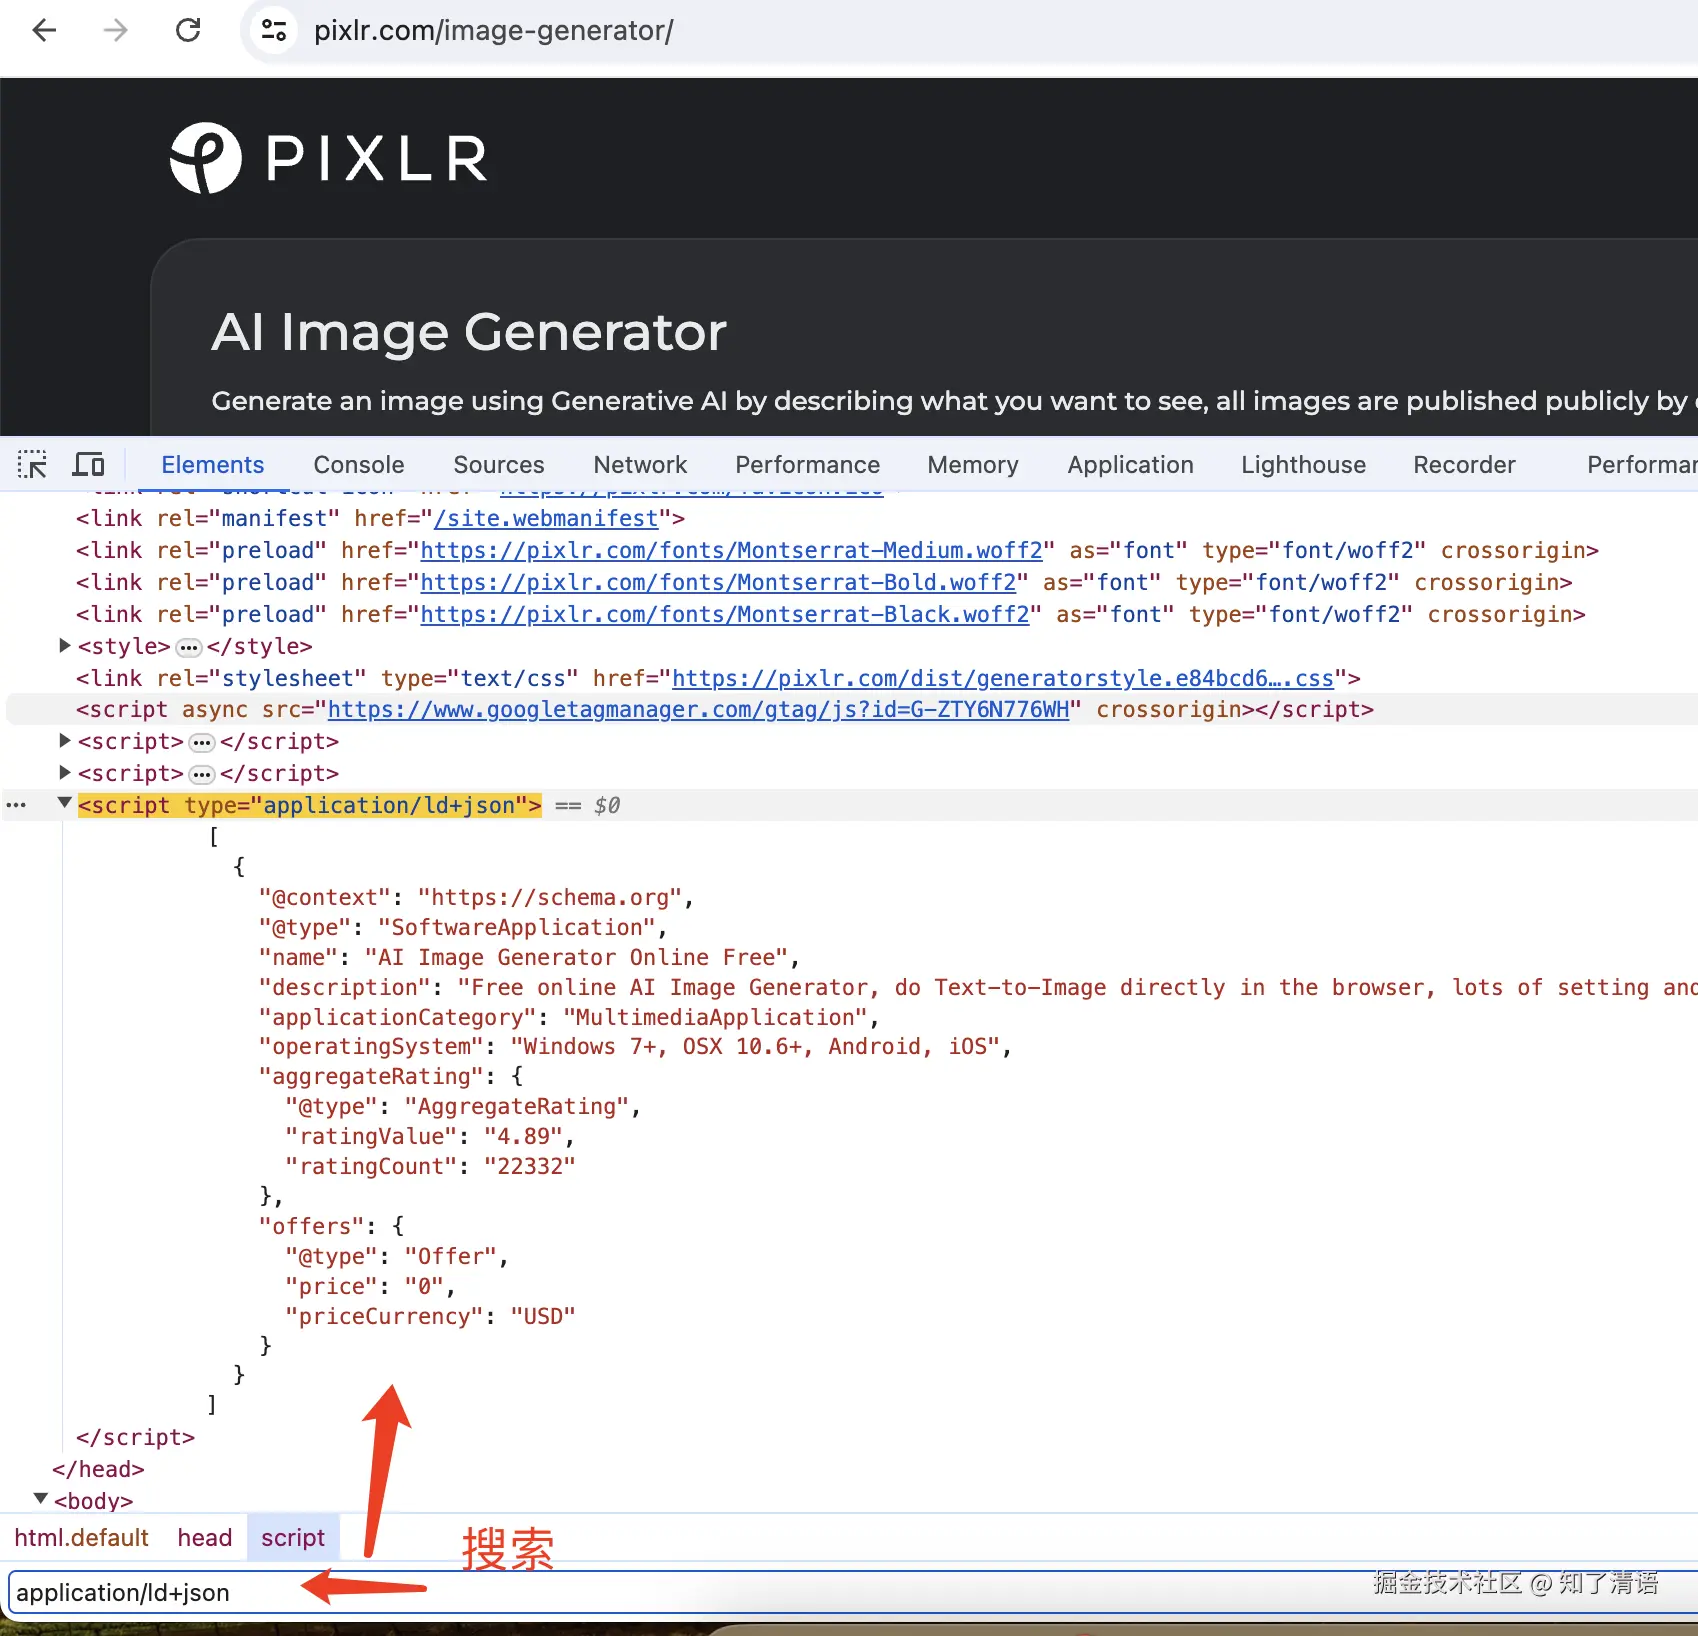This screenshot has width=1698, height=1636.
Task: Click the browser forward arrow
Action: [116, 30]
